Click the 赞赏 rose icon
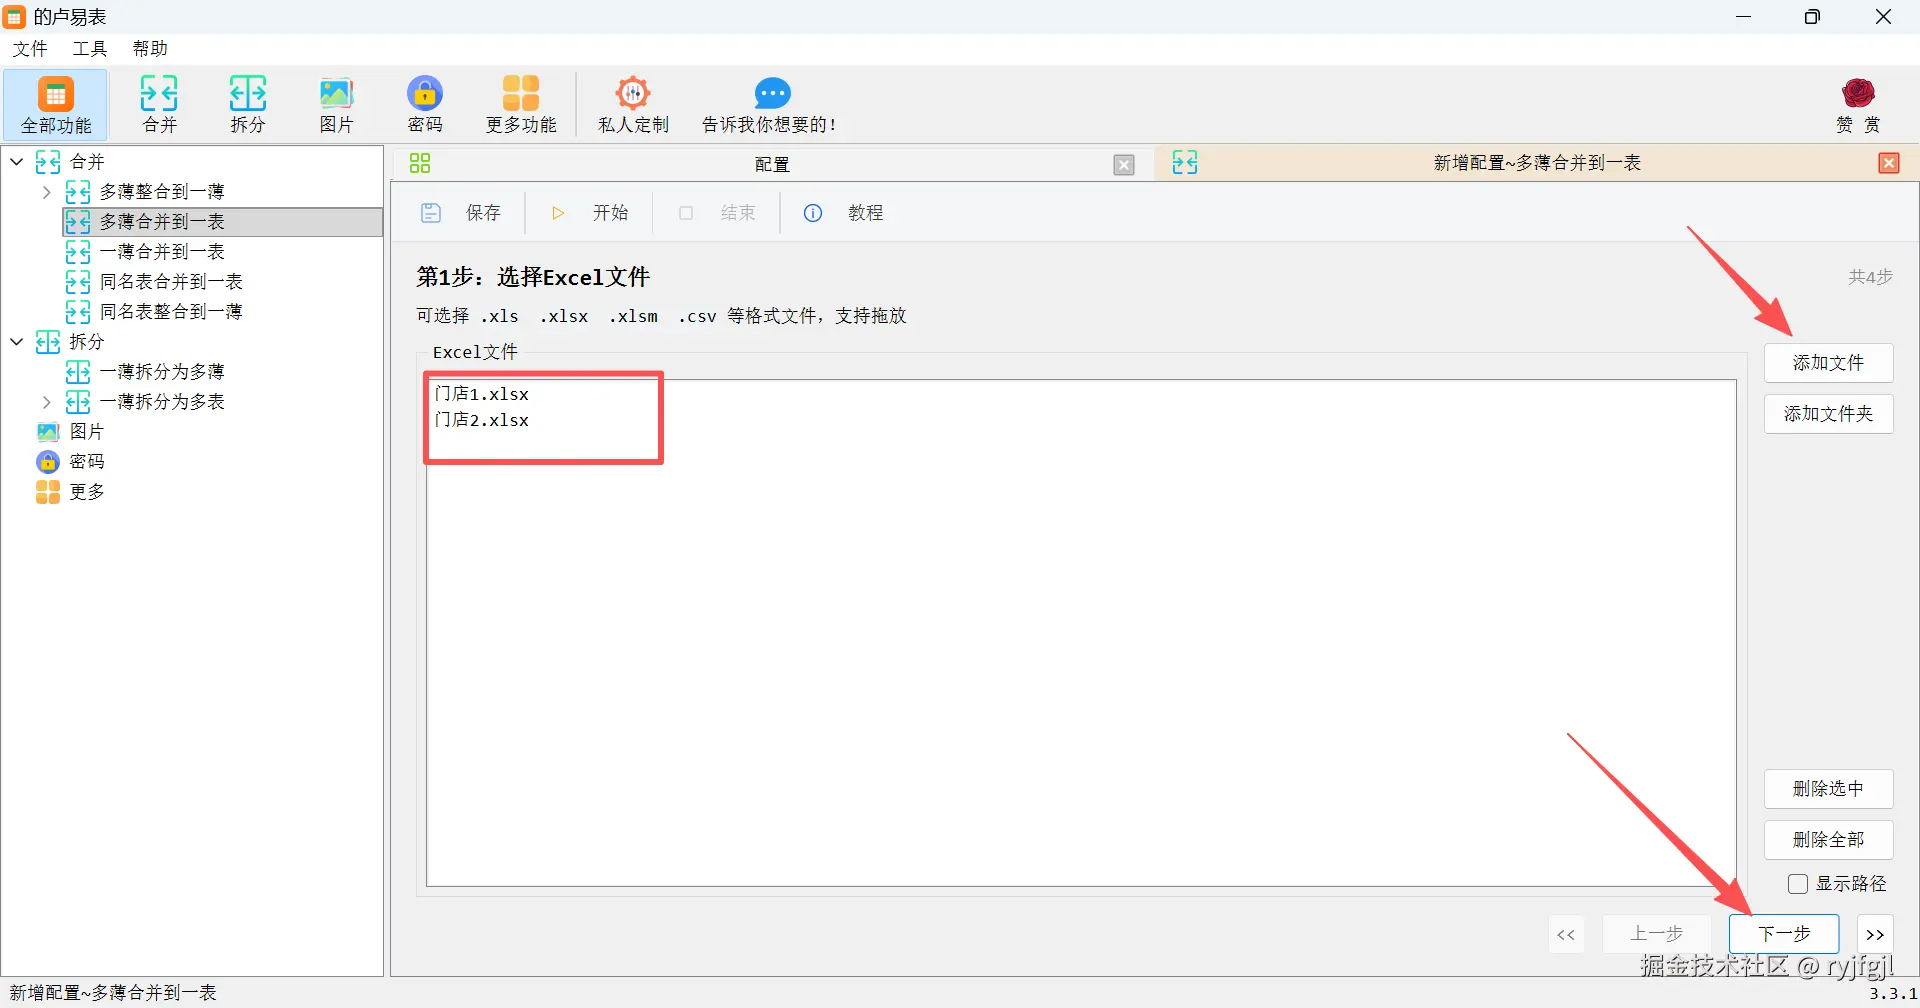The image size is (1920, 1008). tap(1859, 94)
